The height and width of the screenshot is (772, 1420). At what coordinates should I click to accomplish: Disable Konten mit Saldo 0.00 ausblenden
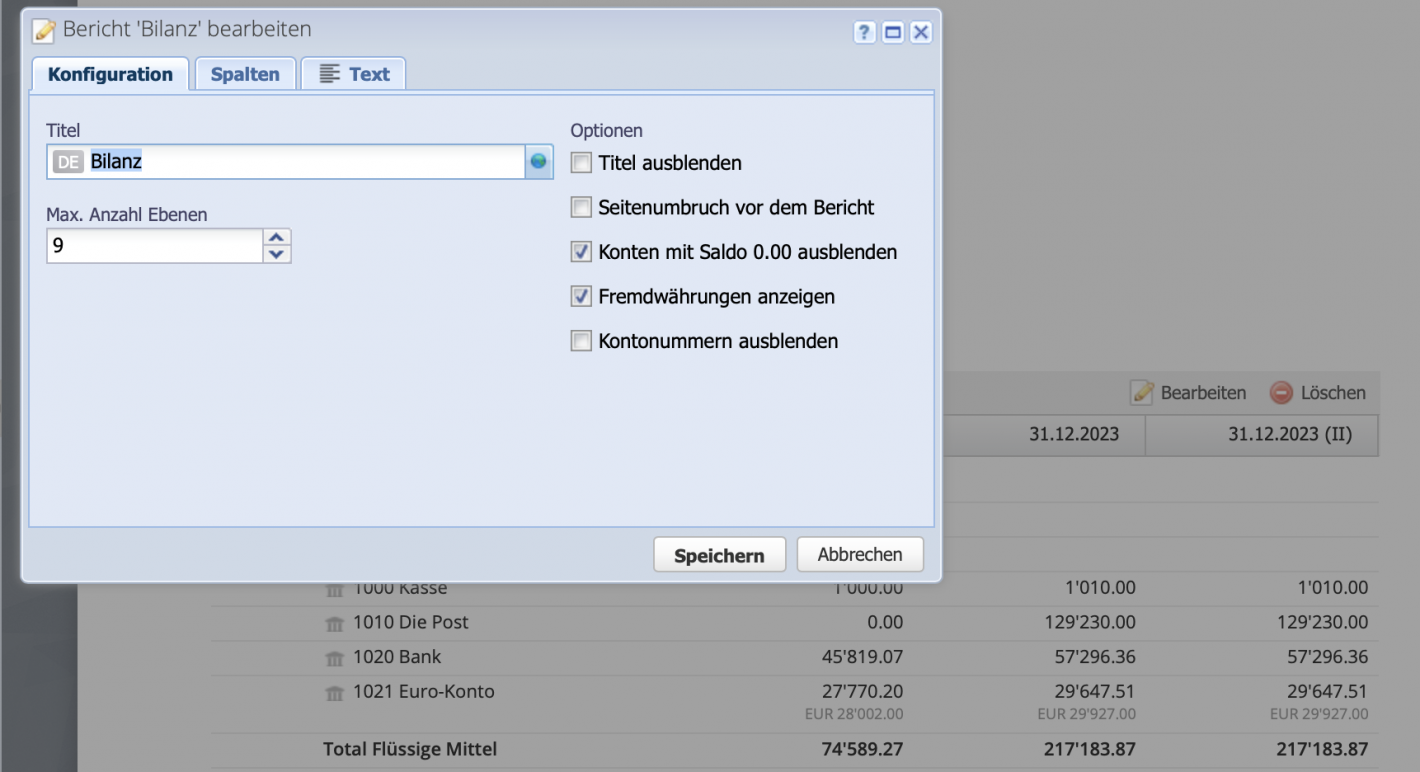[x=580, y=251]
